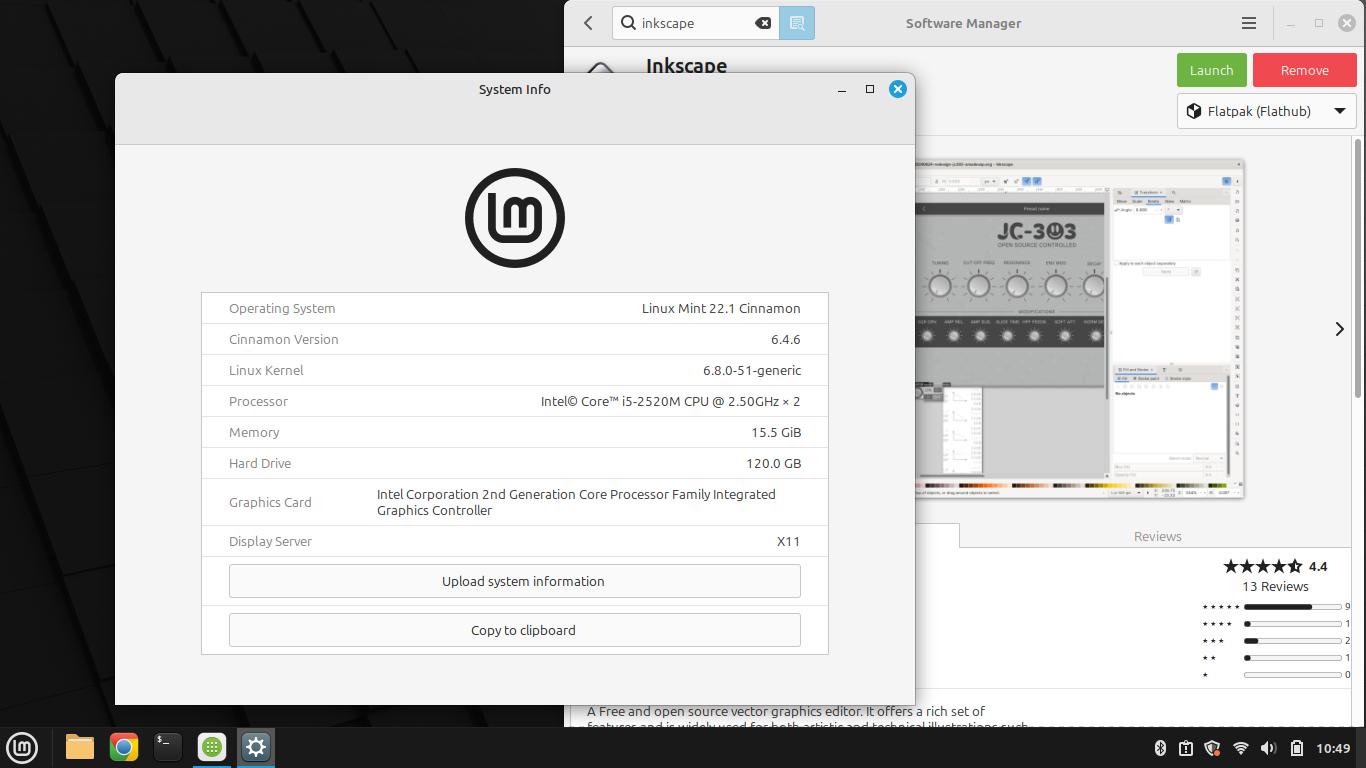Open the Wi-Fi network tray icon
This screenshot has width=1366, height=768.
click(x=1241, y=748)
